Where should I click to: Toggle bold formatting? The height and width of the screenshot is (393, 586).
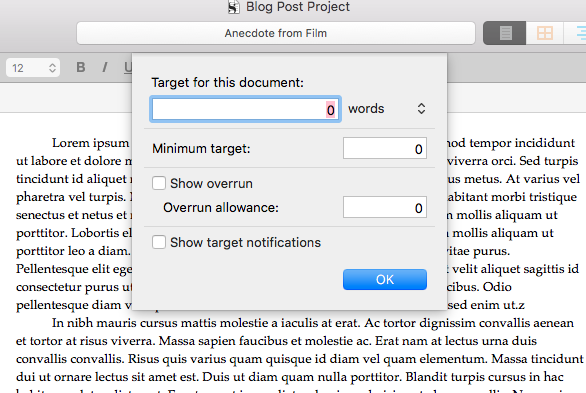[81, 67]
